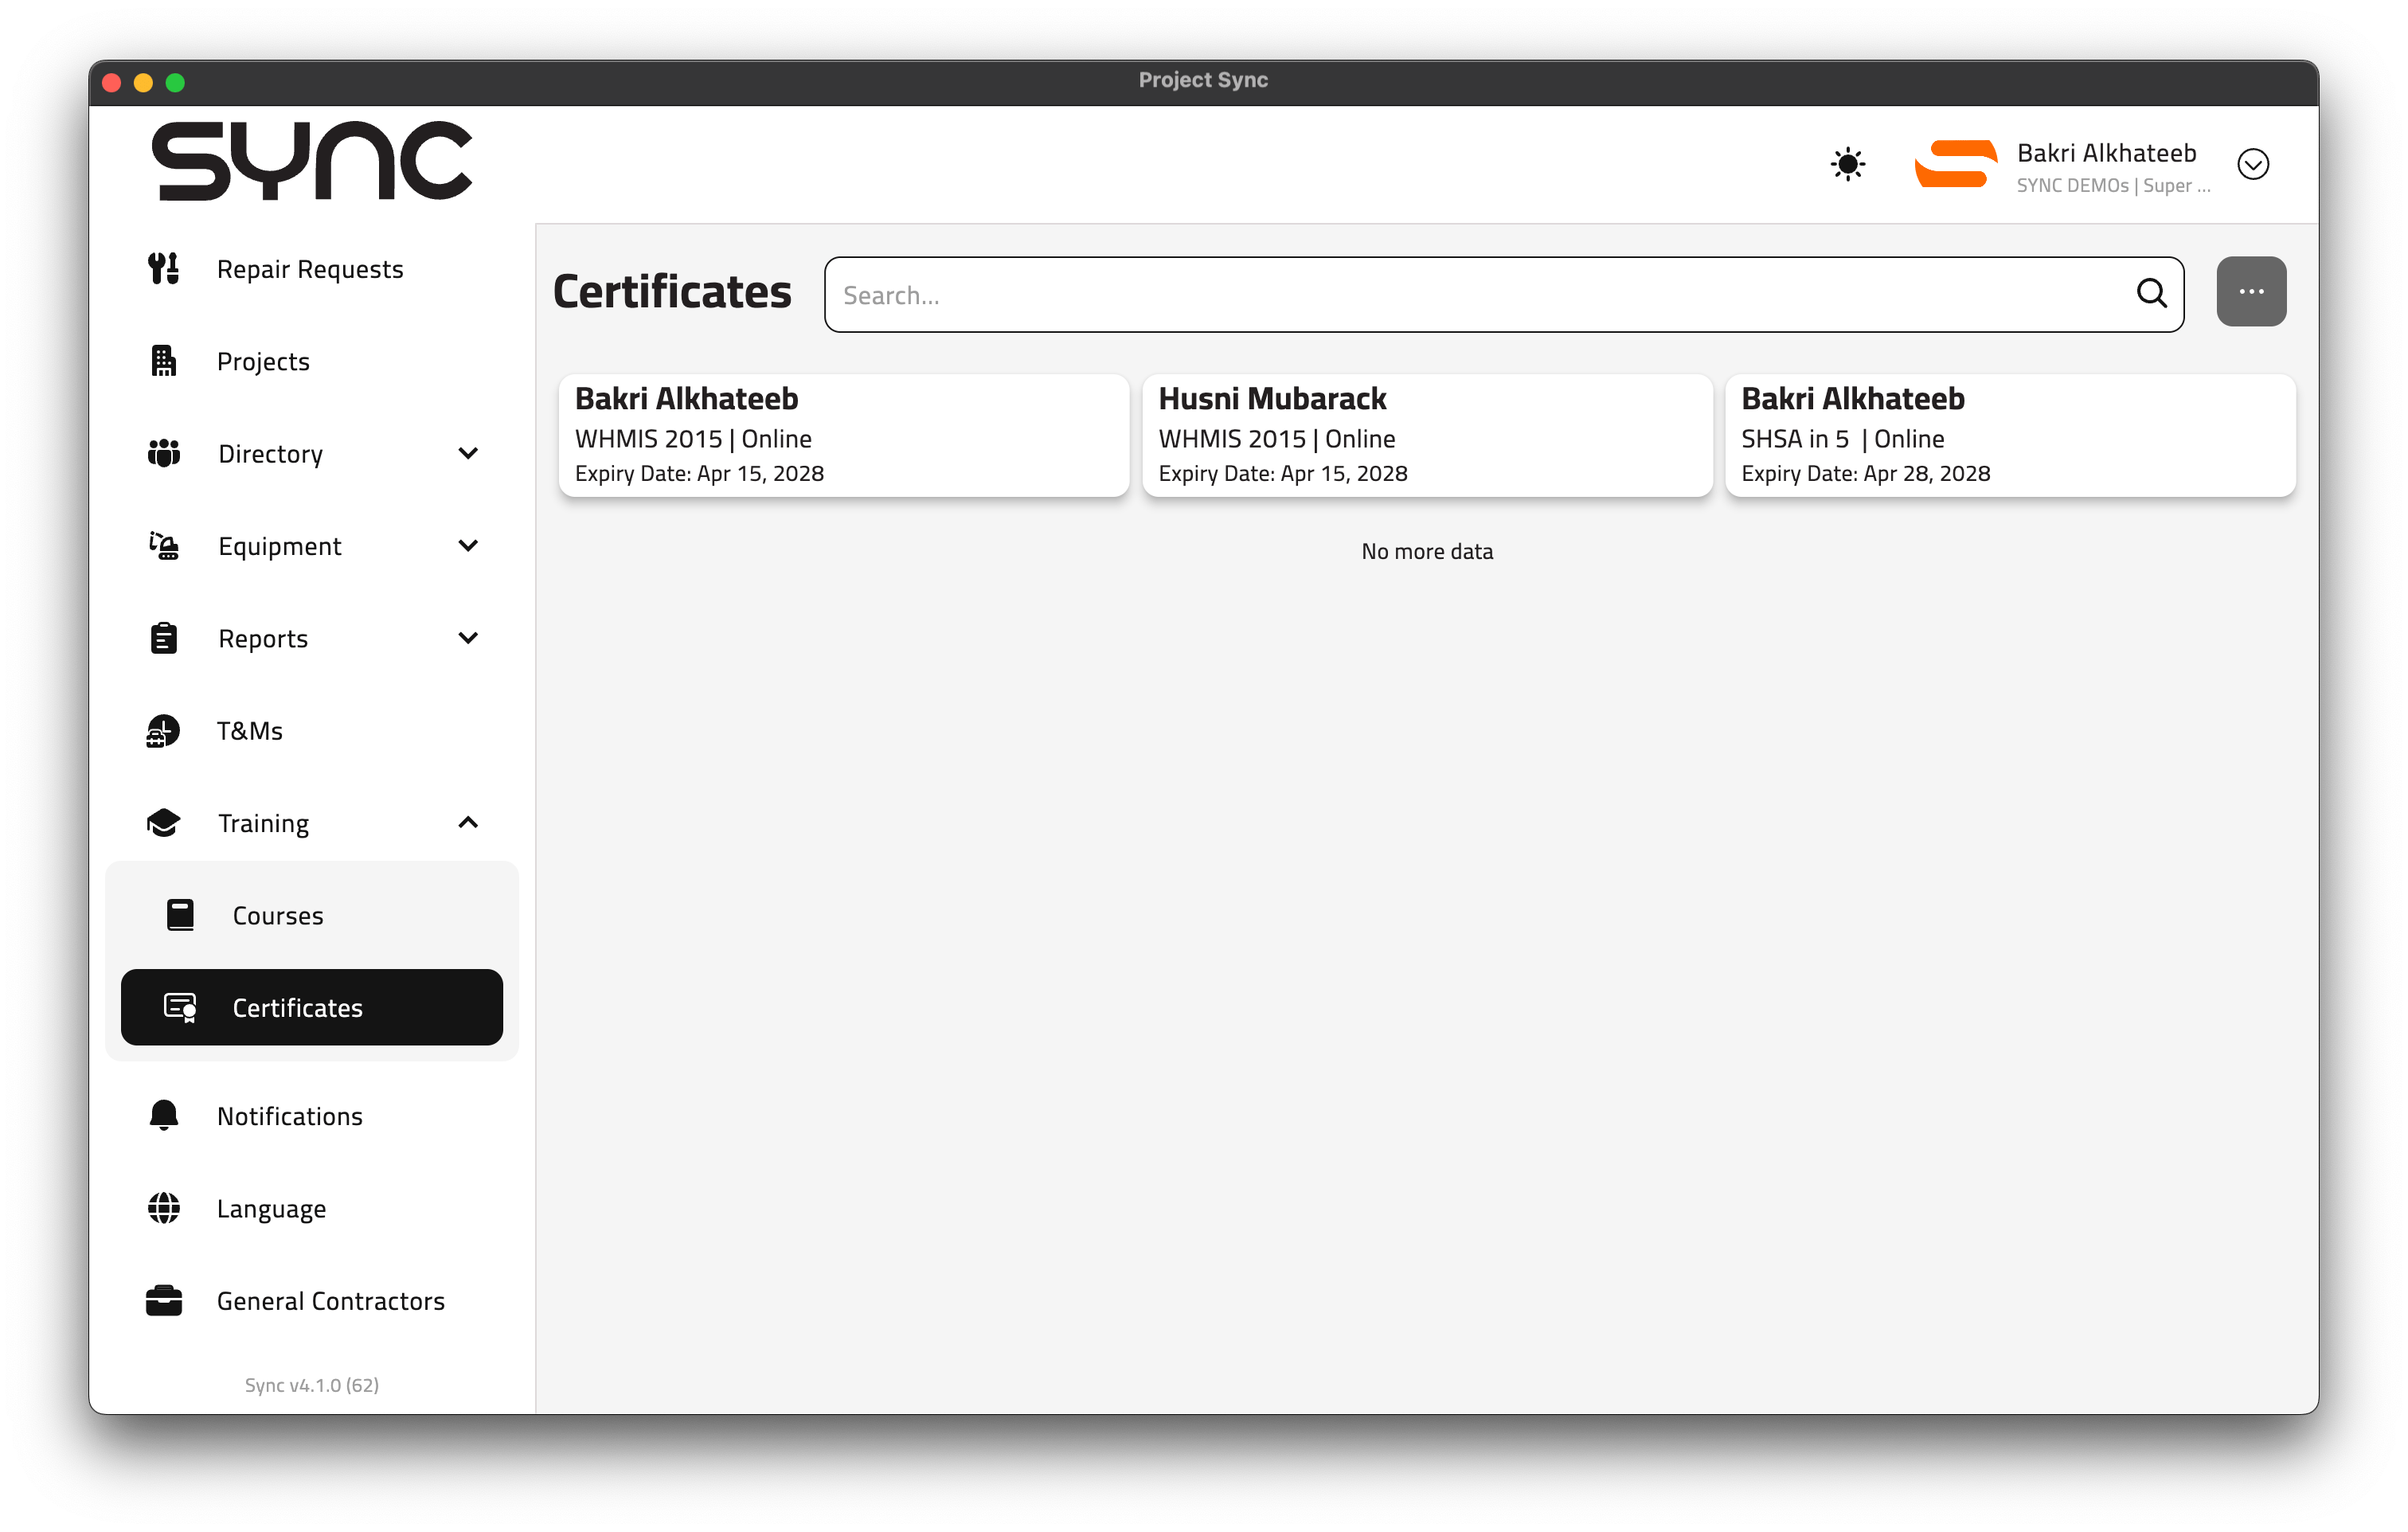Open the Language sidebar item
This screenshot has height=1532, width=2408.
(x=311, y=1208)
